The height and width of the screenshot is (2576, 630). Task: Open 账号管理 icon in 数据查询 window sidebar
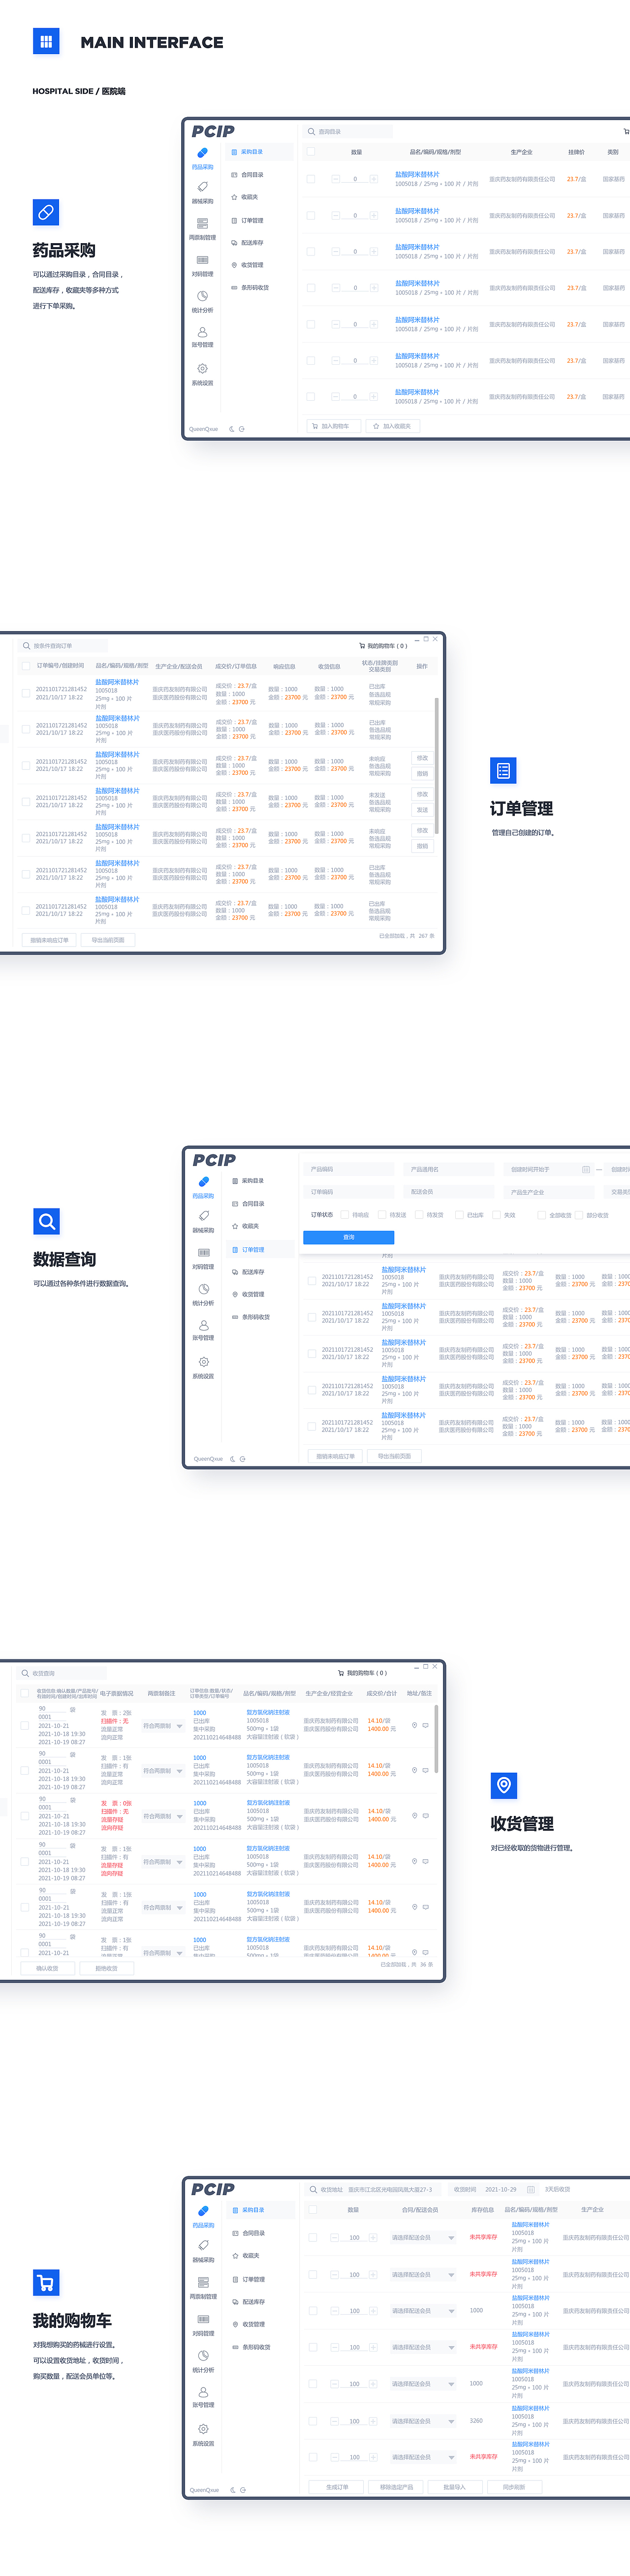click(203, 1325)
